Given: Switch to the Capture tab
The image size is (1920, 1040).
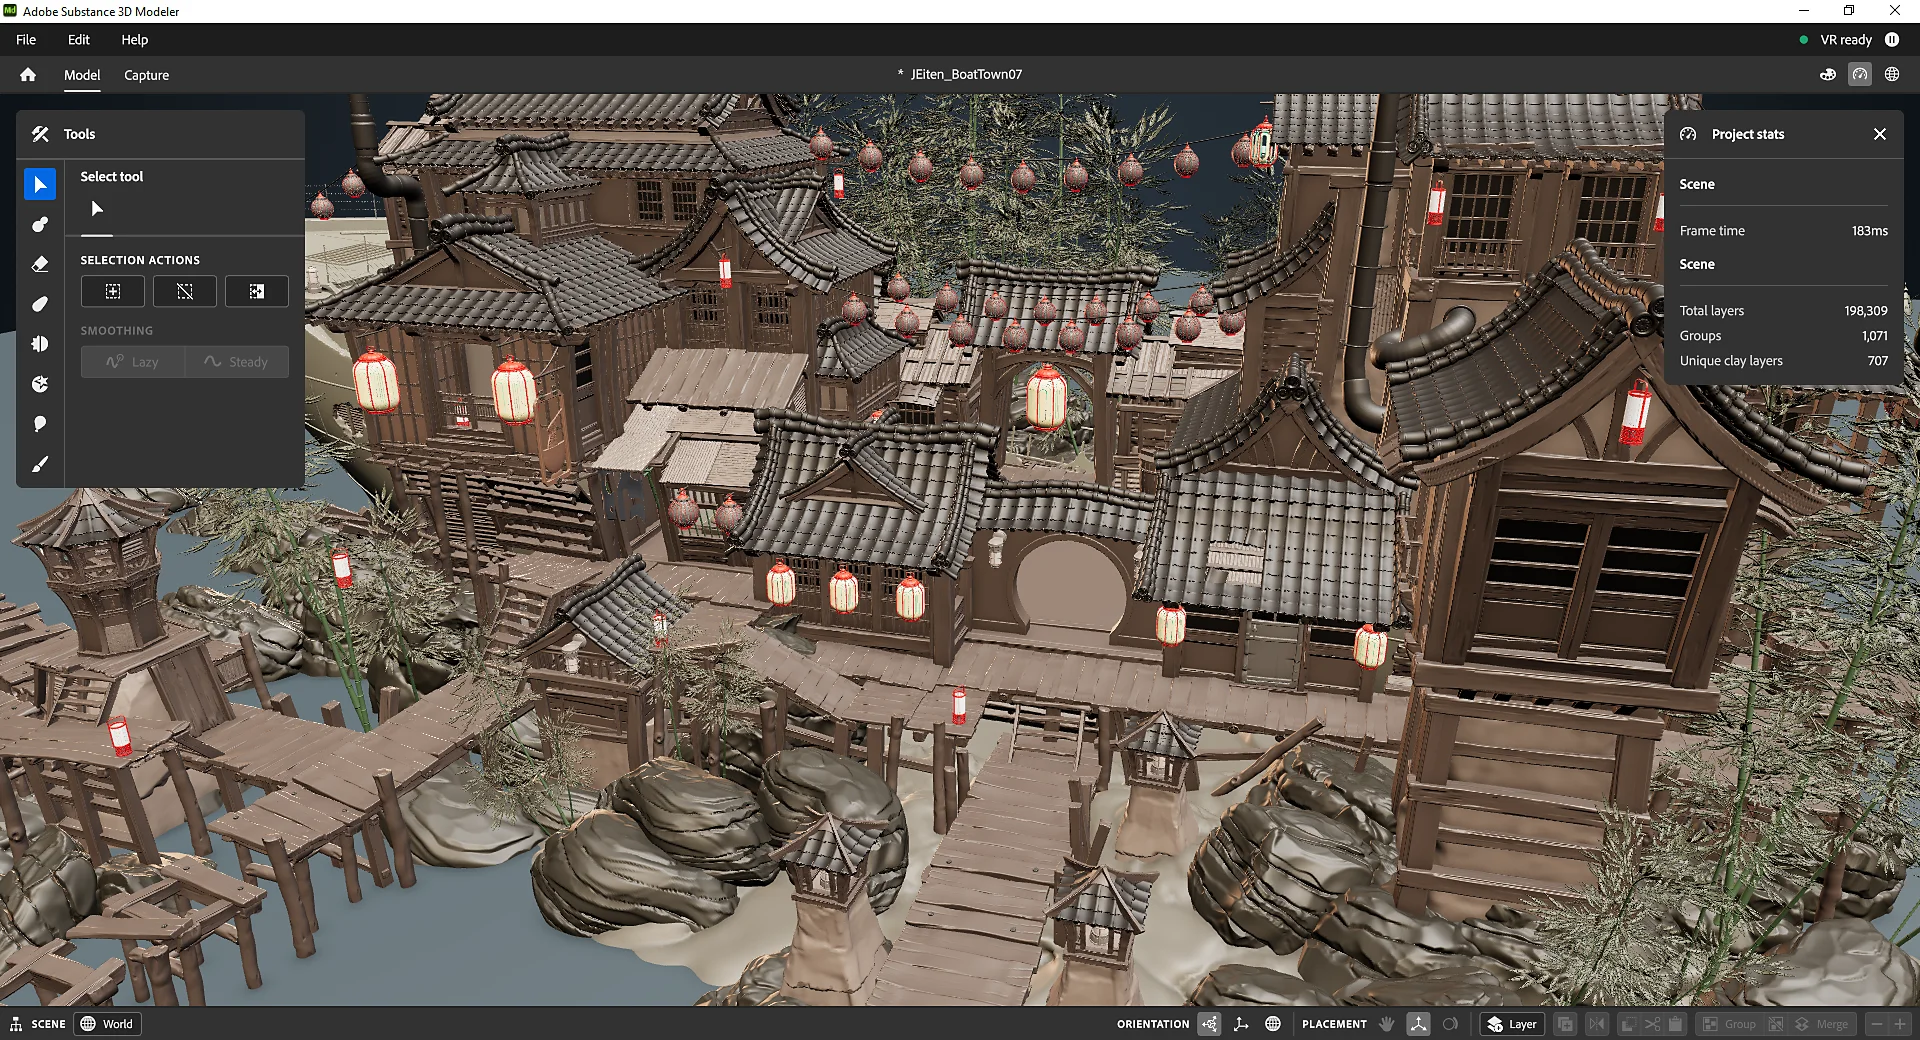Looking at the screenshot, I should point(146,75).
